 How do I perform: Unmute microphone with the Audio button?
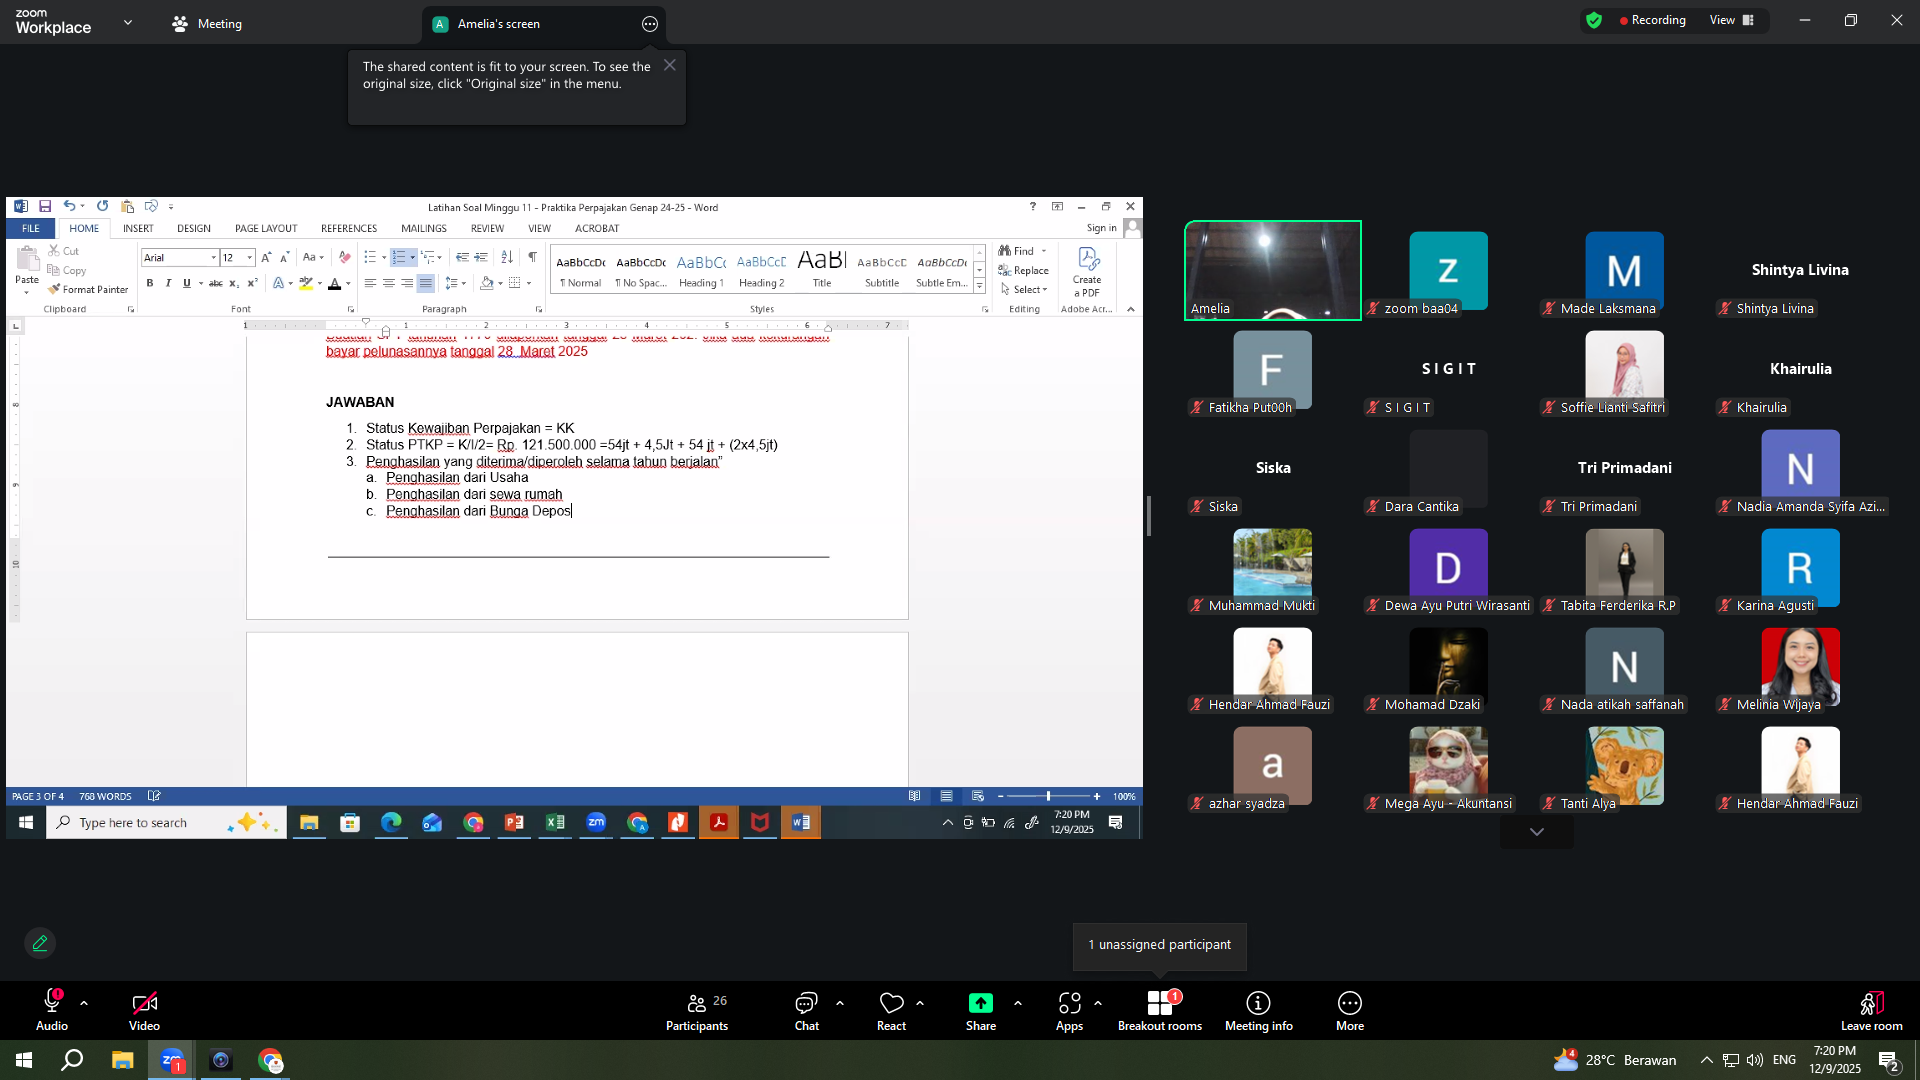52,1010
